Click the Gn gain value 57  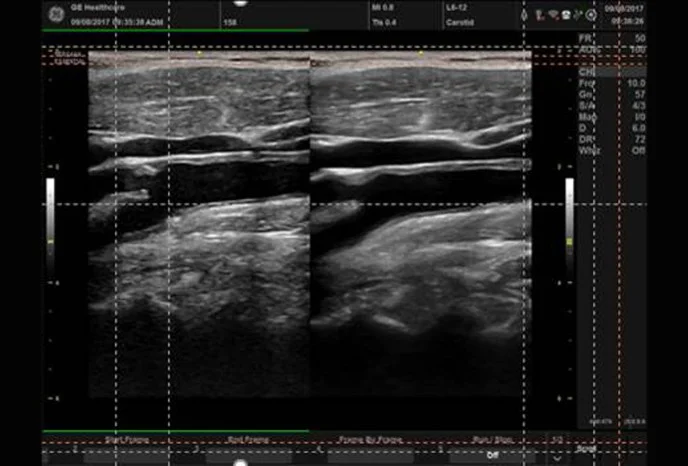click(x=637, y=94)
